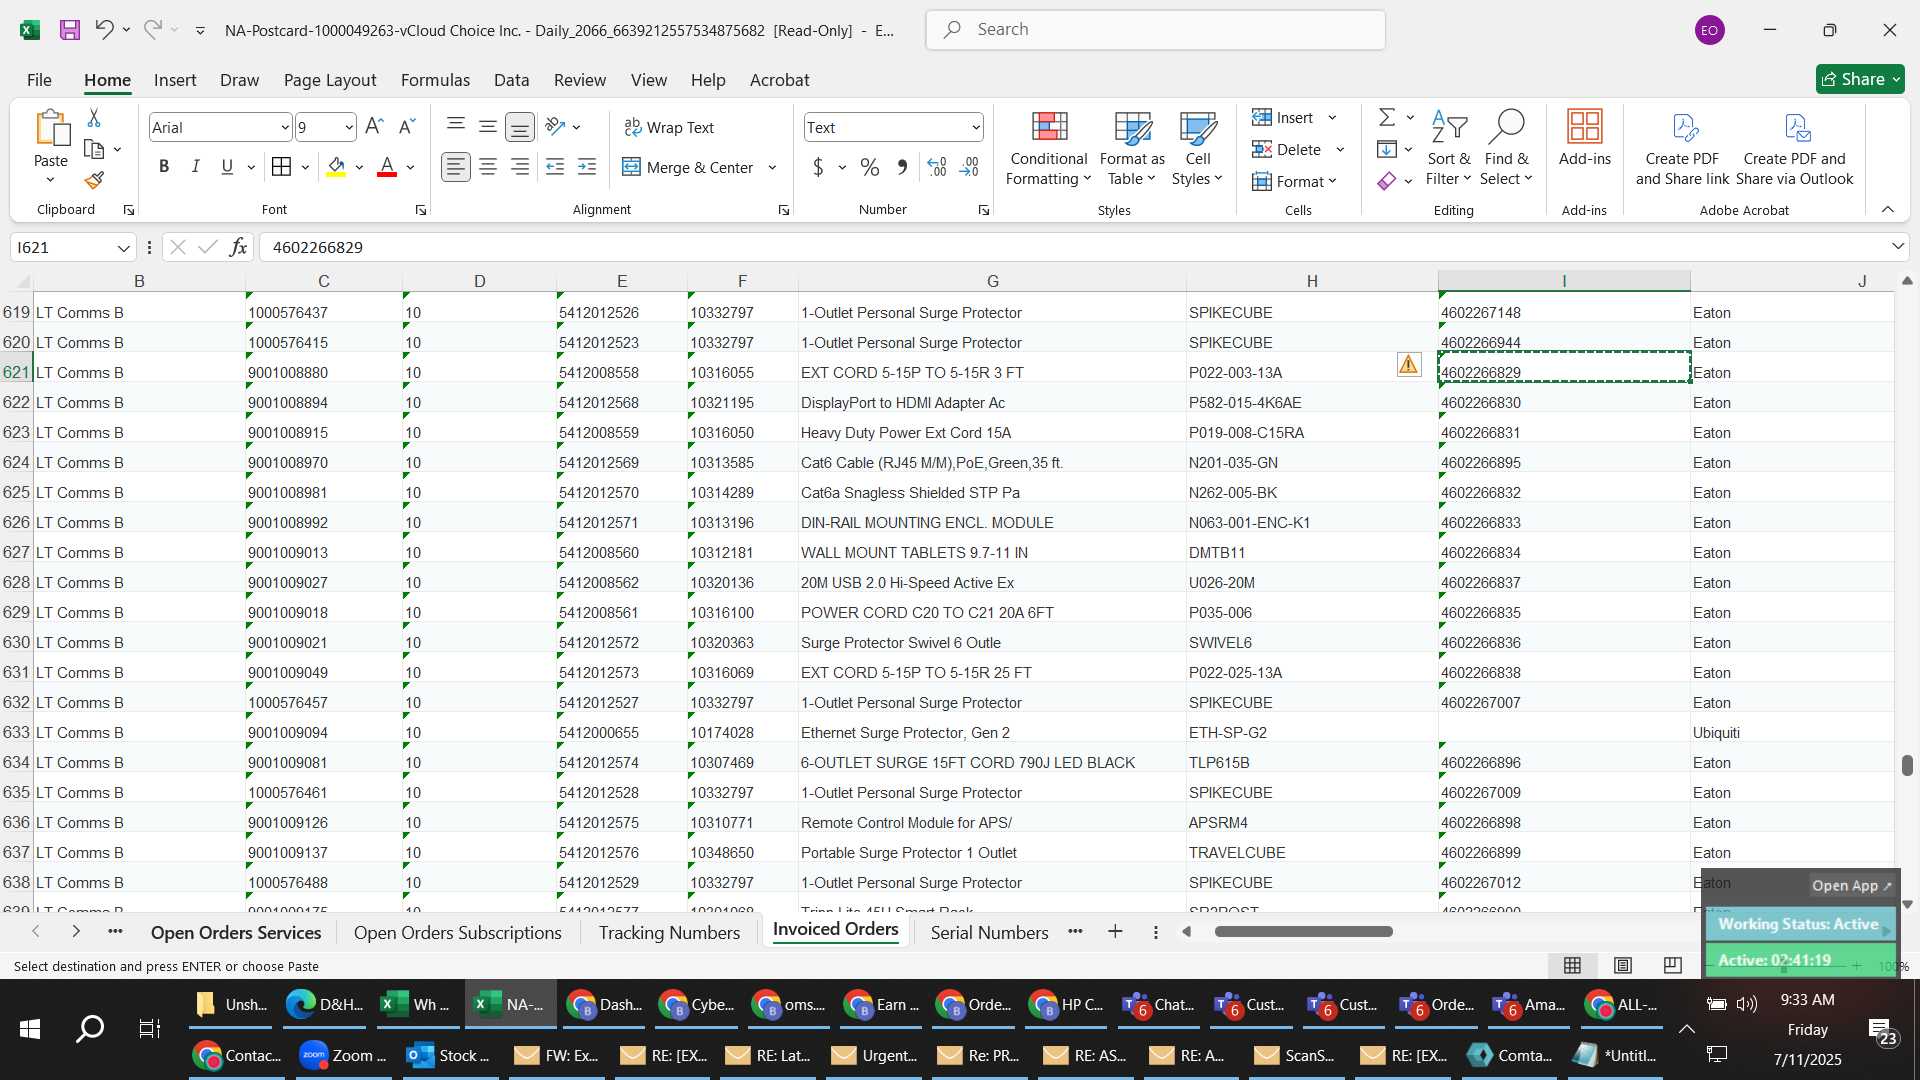Click the Middle Align icon
The image size is (1920, 1080).
pos(488,127)
